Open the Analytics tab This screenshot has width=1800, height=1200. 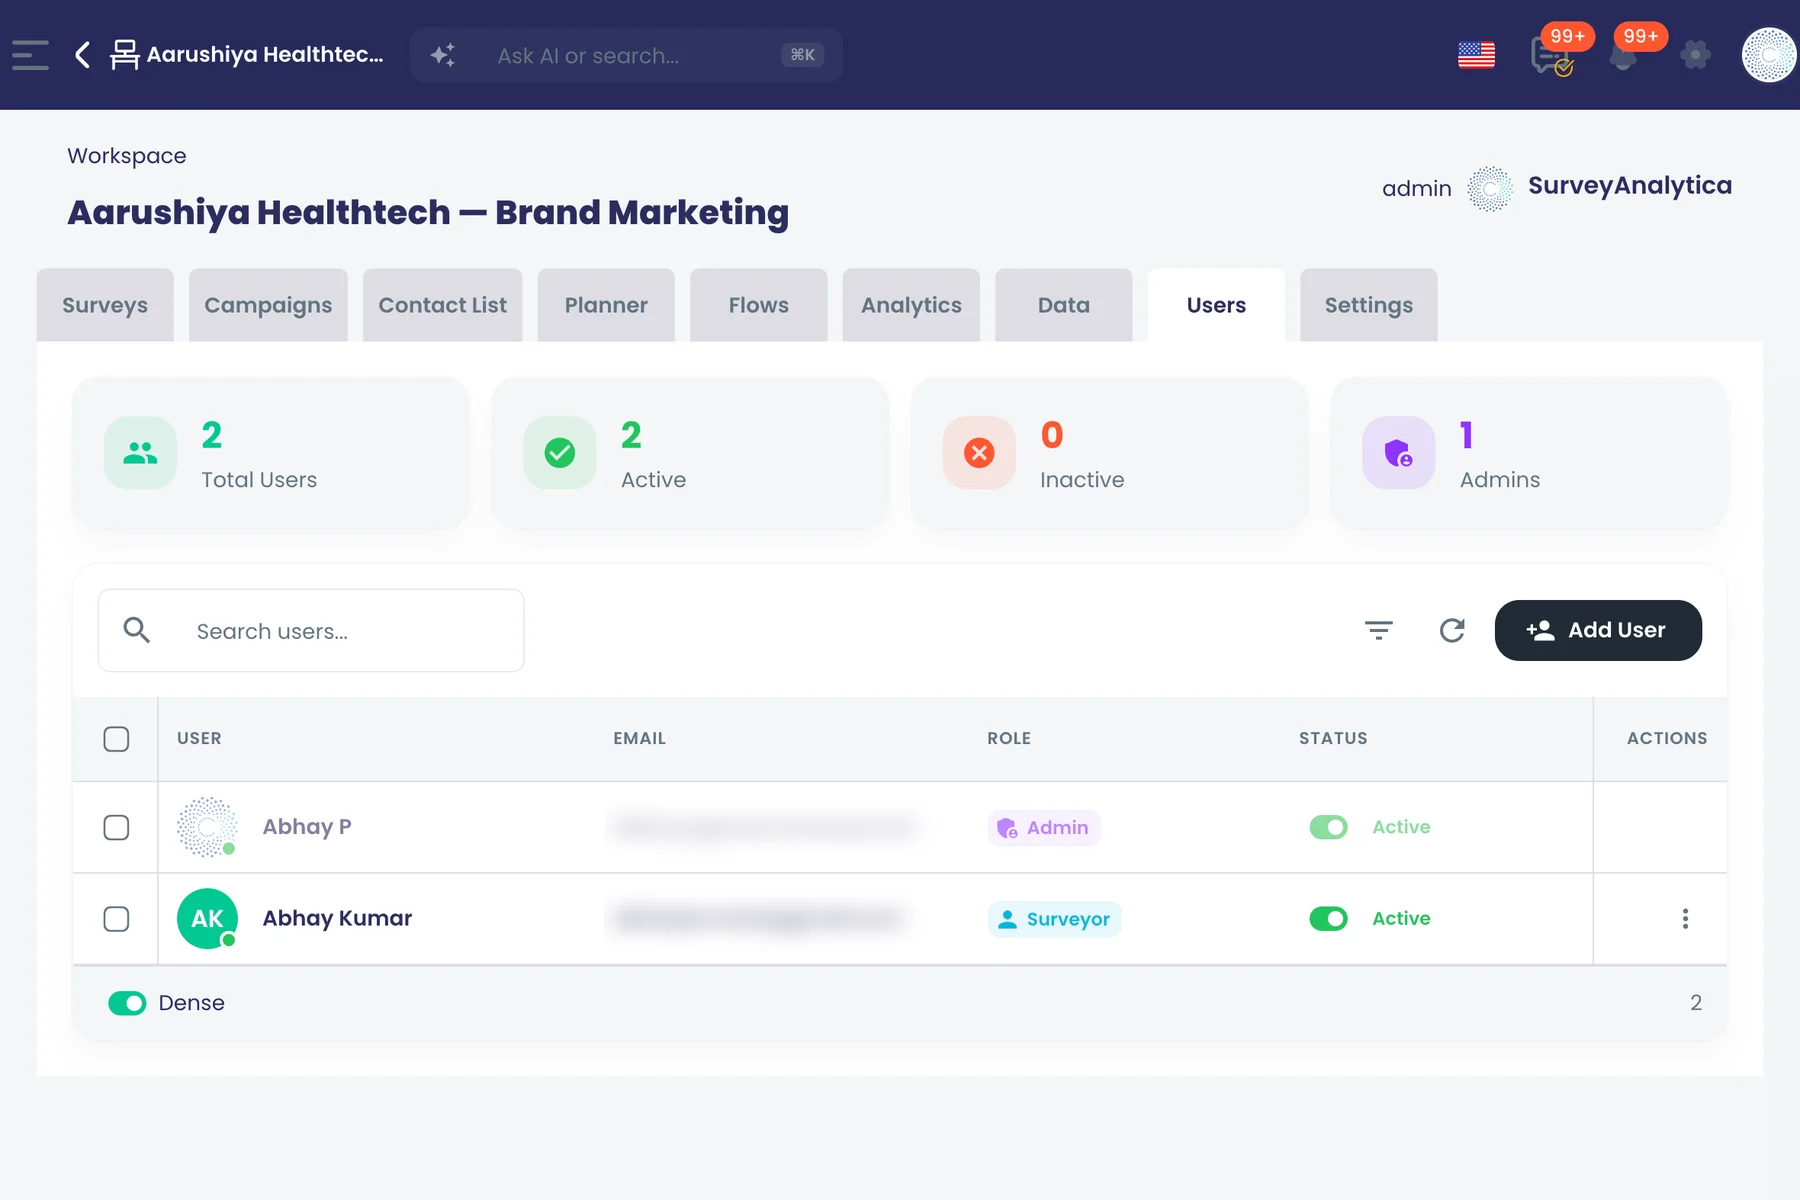click(911, 305)
